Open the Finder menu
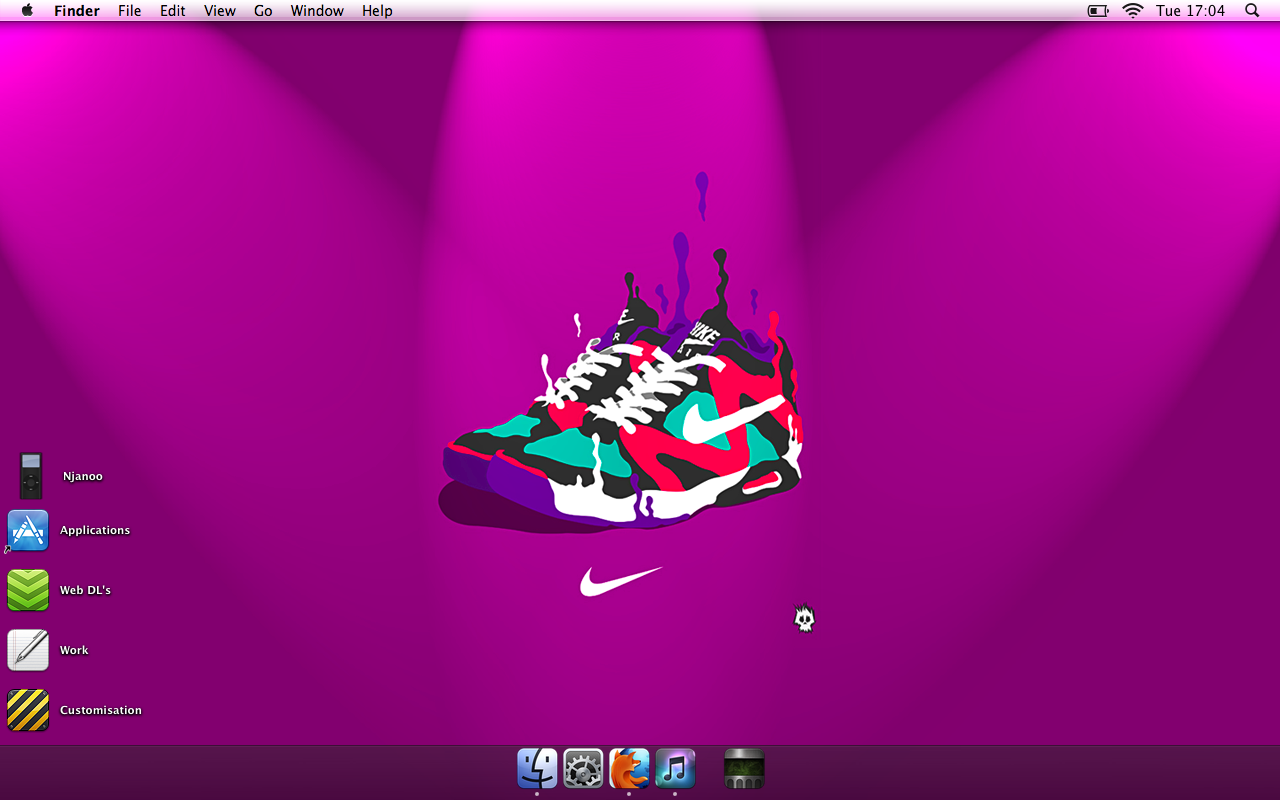This screenshot has height=800, width=1280. 77,11
